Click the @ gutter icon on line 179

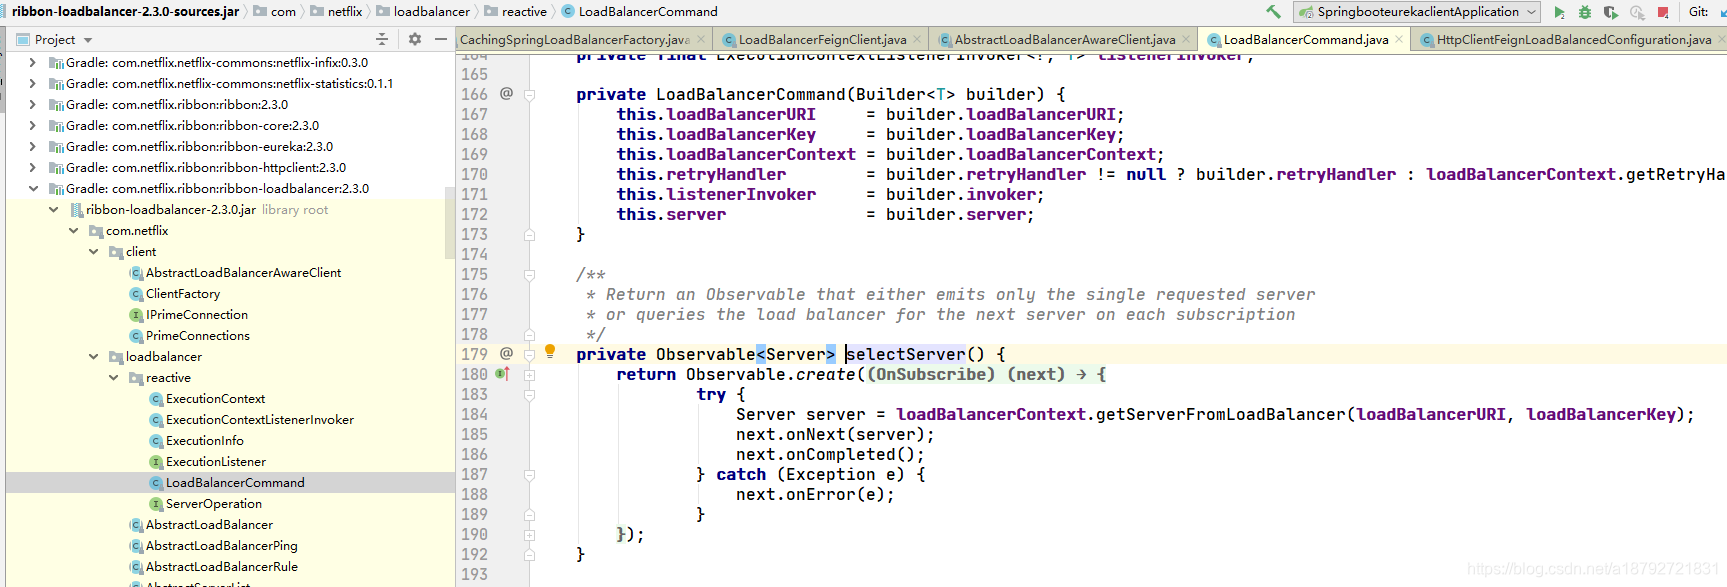506,354
